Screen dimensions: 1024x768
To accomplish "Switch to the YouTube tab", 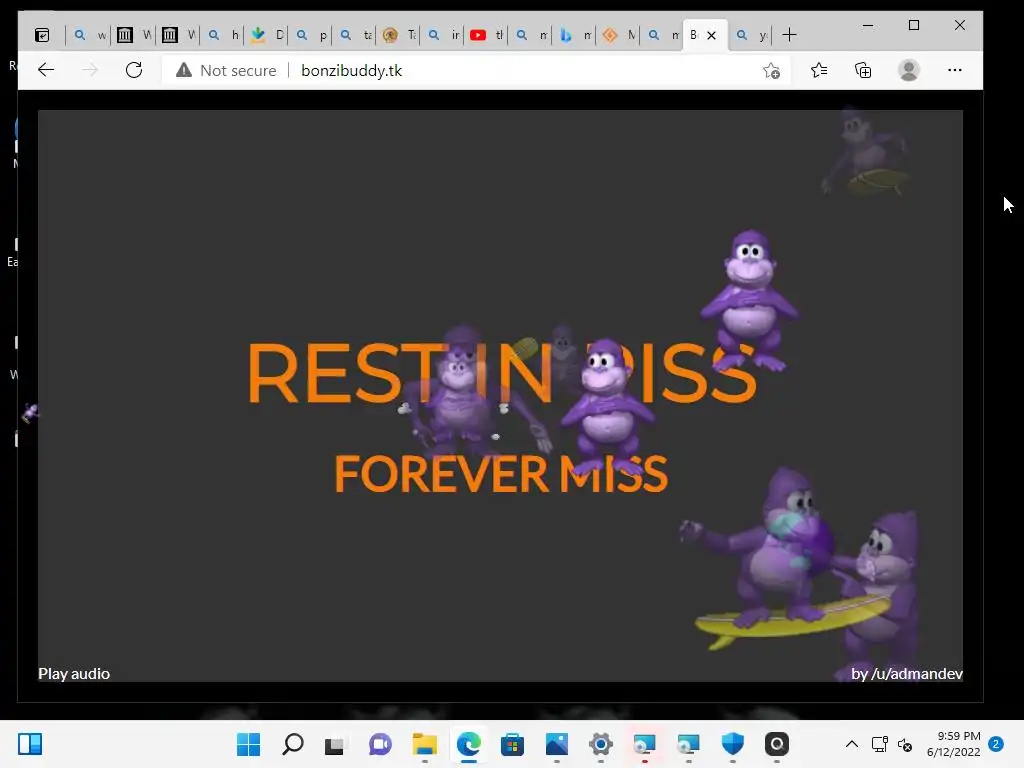I will [x=487, y=35].
